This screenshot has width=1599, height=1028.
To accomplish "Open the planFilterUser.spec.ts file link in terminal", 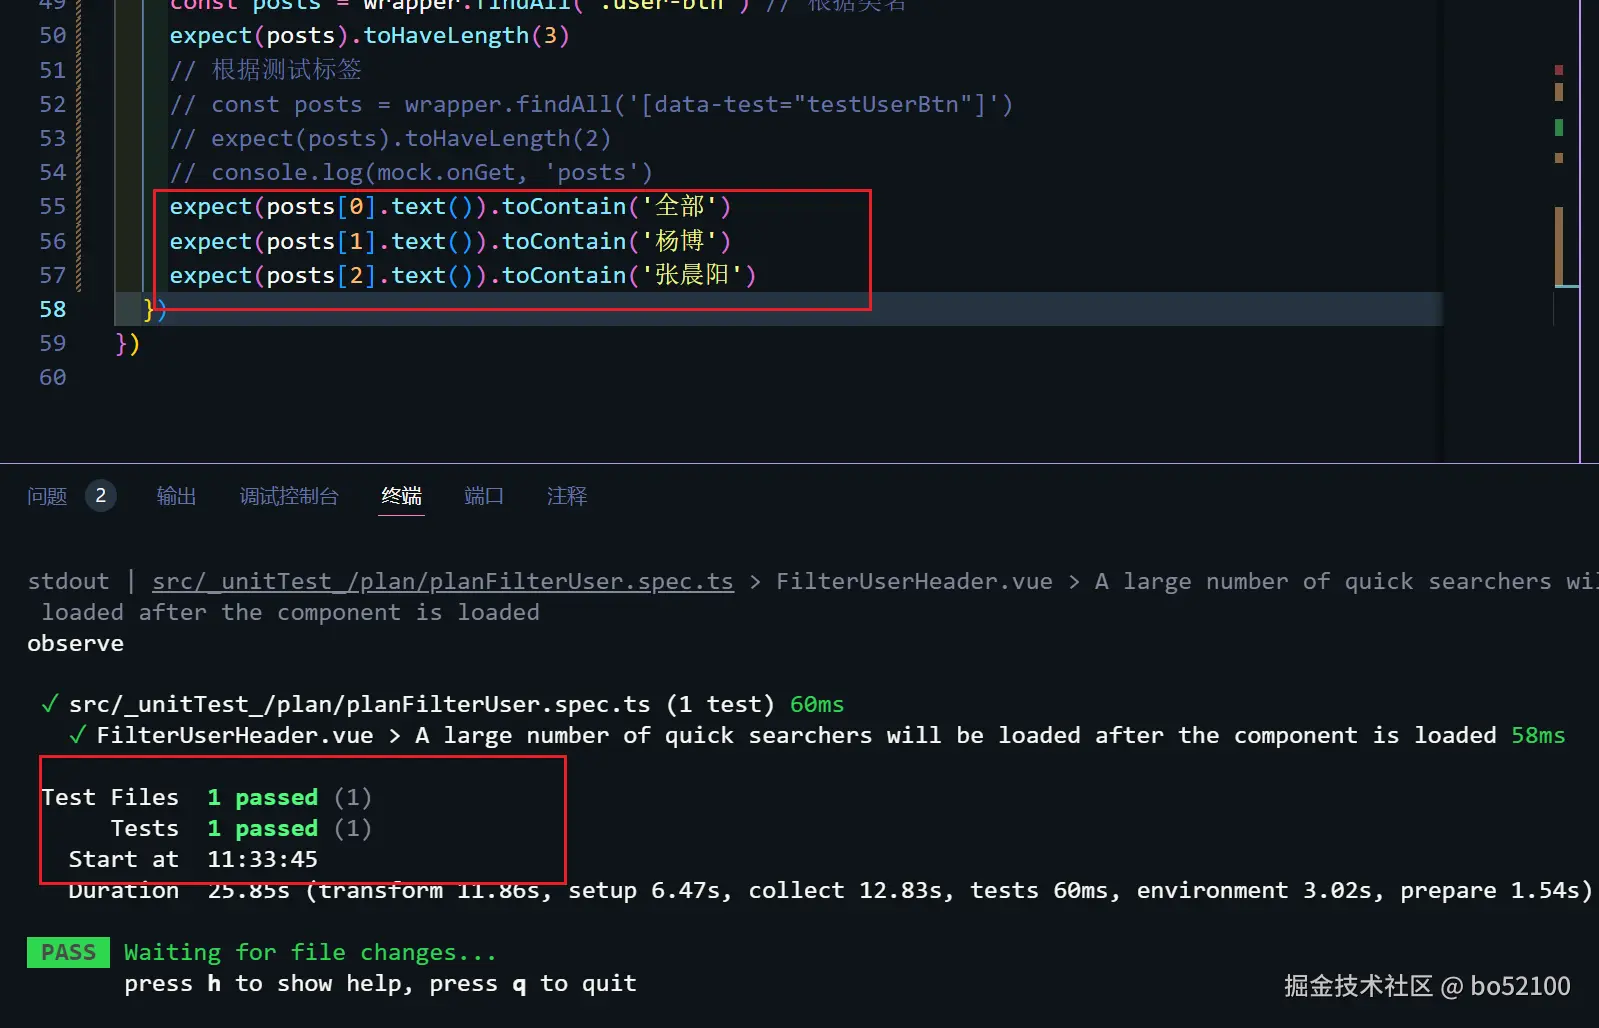I will [x=443, y=582].
